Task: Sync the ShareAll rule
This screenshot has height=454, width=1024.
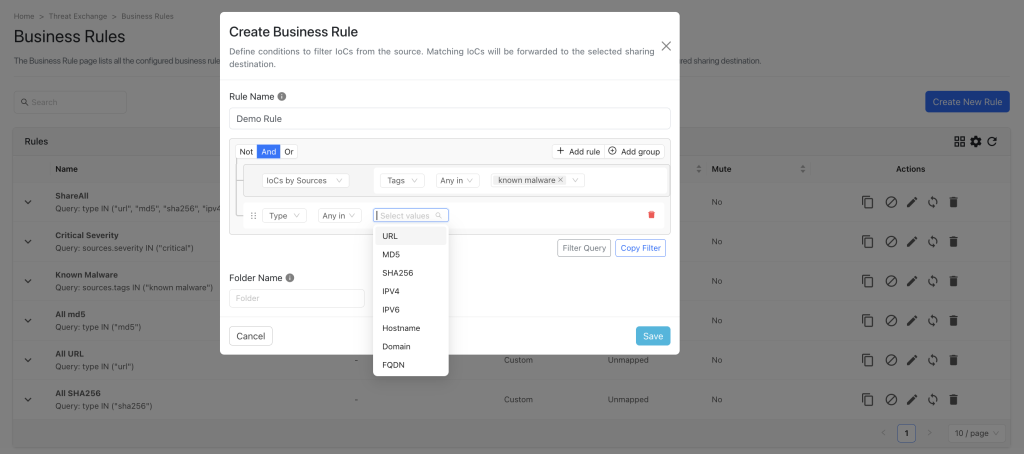Action: [933, 203]
